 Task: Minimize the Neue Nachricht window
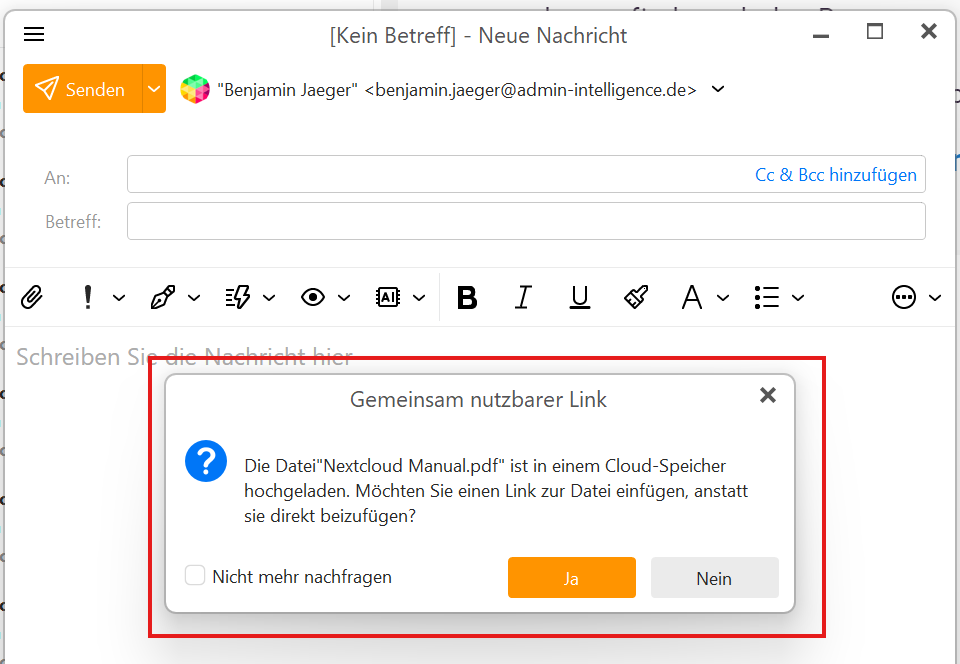point(821,34)
